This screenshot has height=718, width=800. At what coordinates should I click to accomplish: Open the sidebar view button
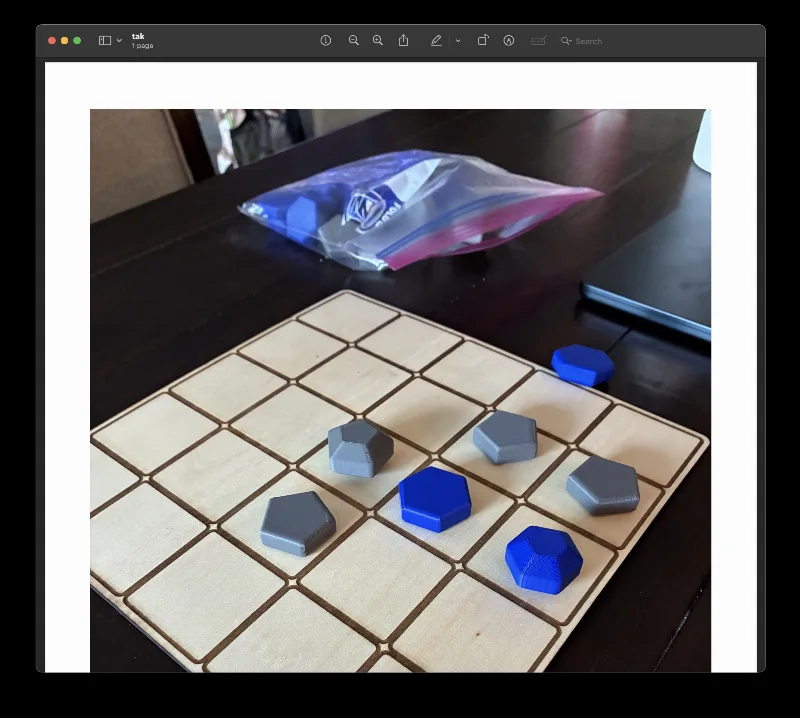(x=105, y=41)
